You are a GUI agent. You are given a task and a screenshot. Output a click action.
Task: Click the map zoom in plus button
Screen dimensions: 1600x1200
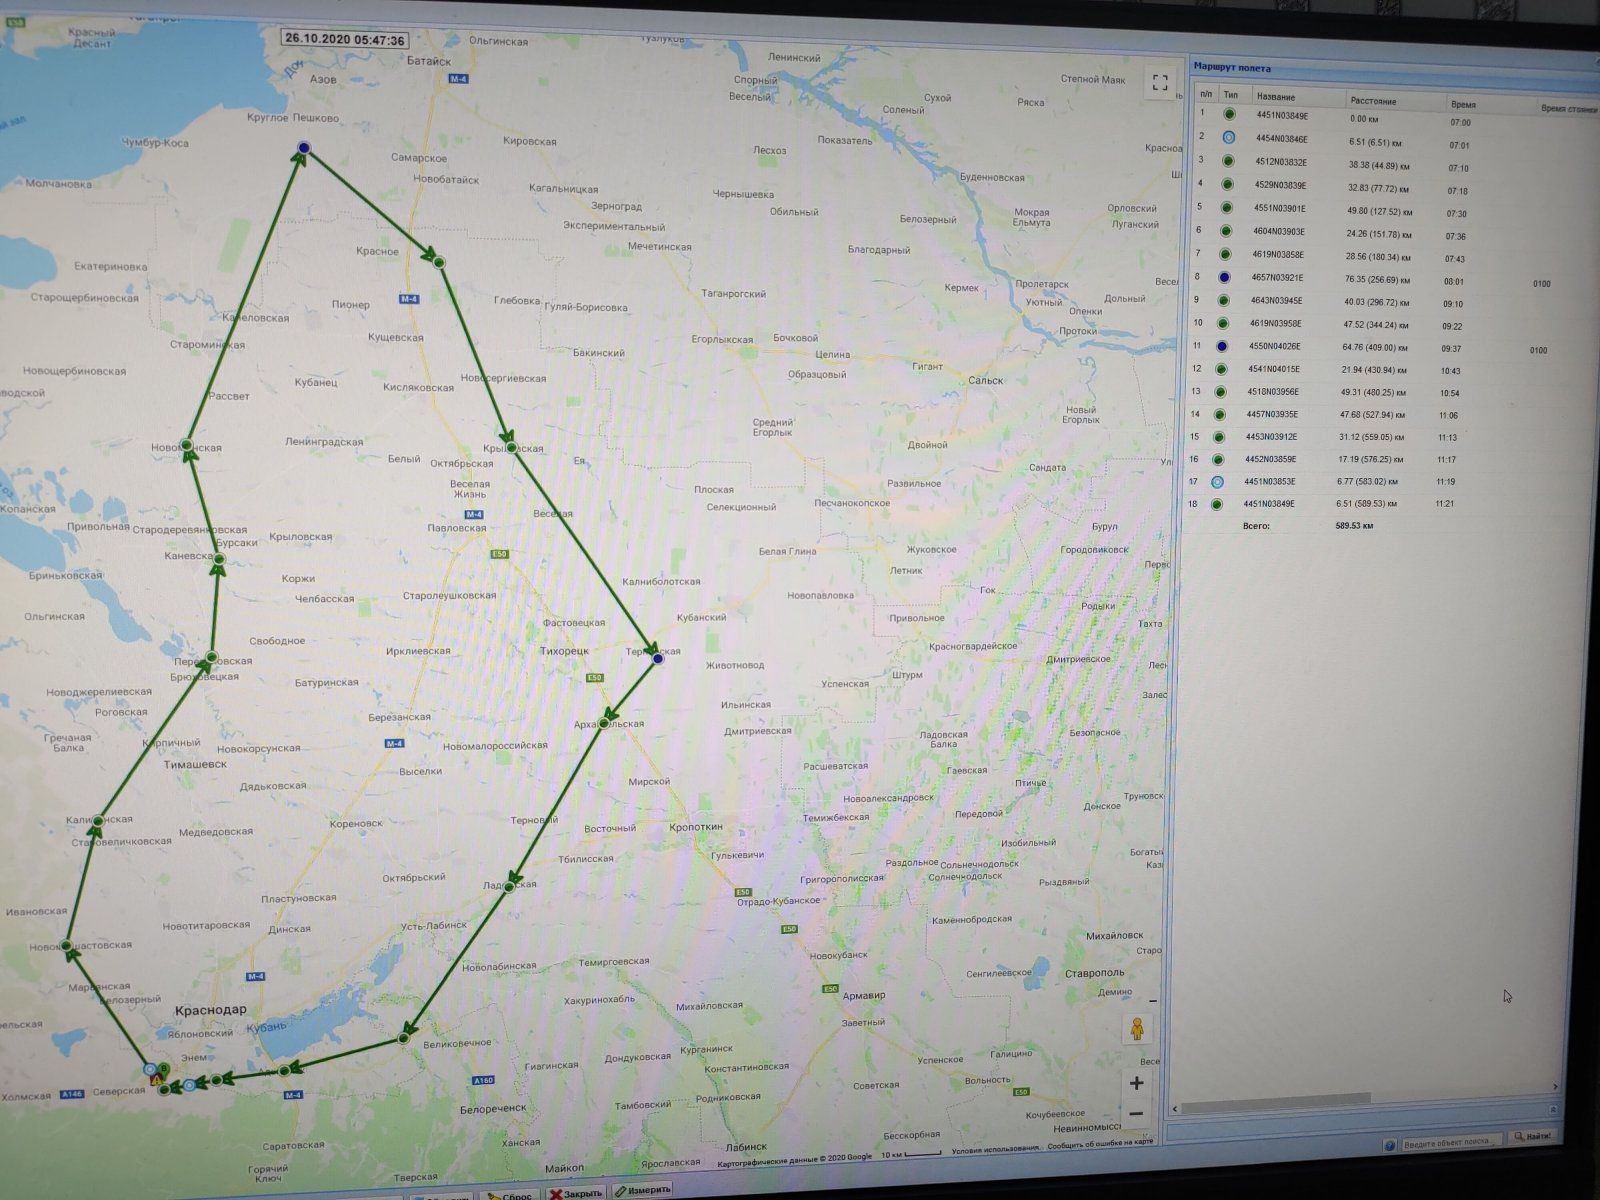pos(1136,1083)
